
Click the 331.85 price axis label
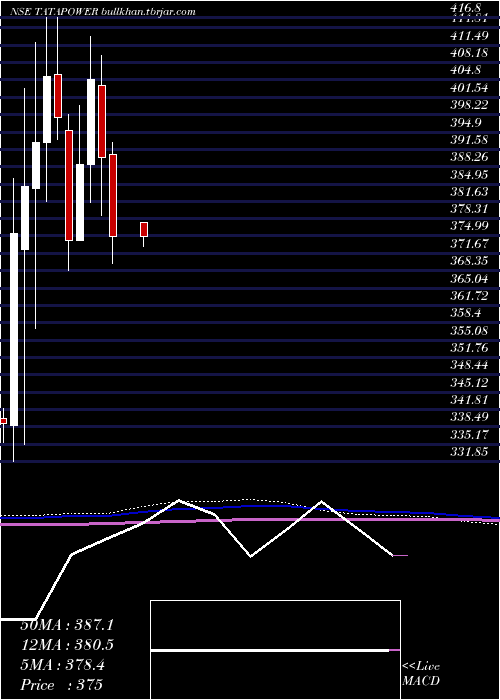469,451
